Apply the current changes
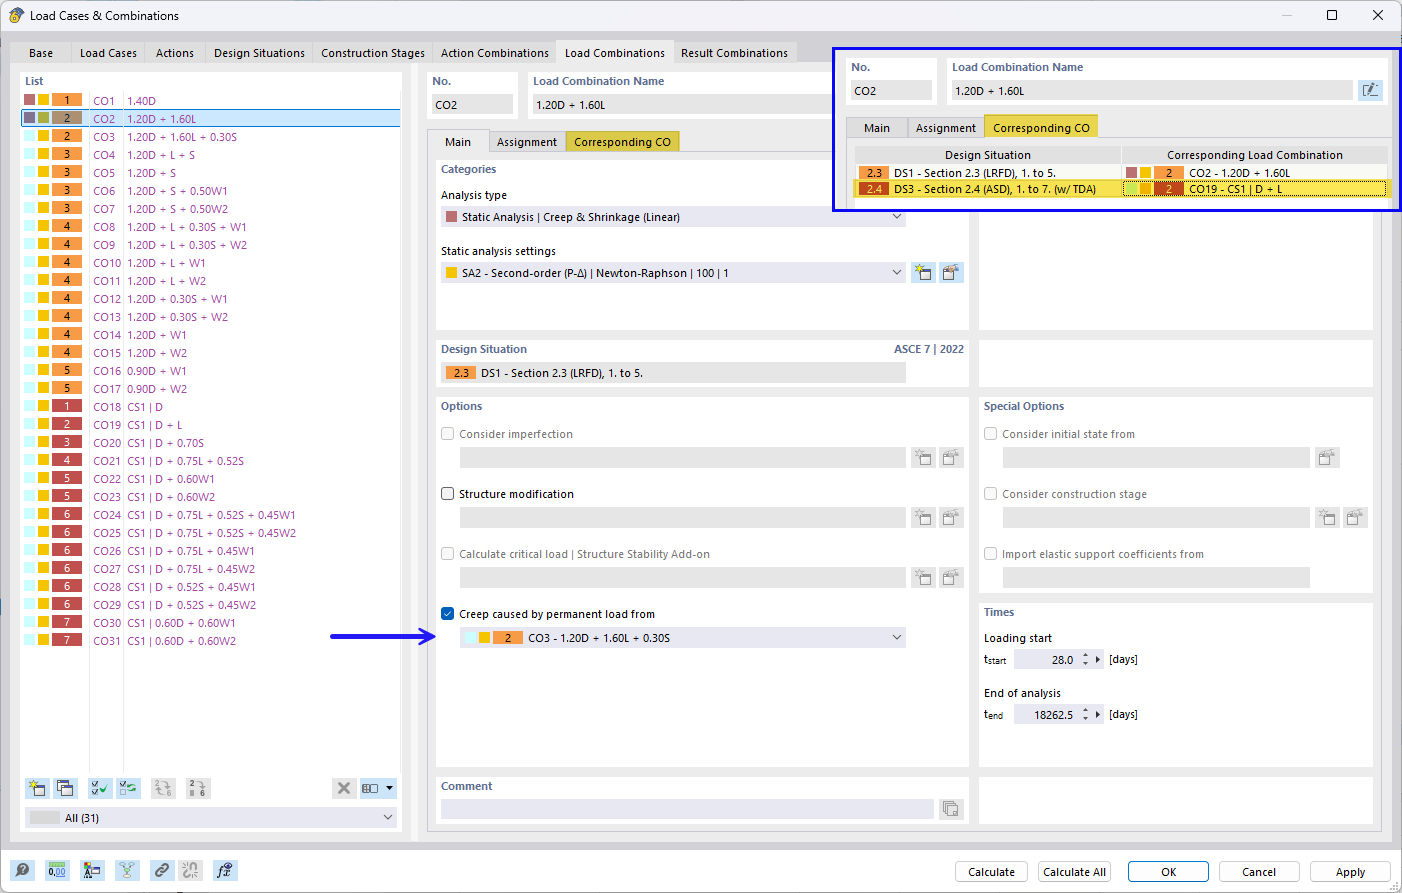 point(1350,871)
